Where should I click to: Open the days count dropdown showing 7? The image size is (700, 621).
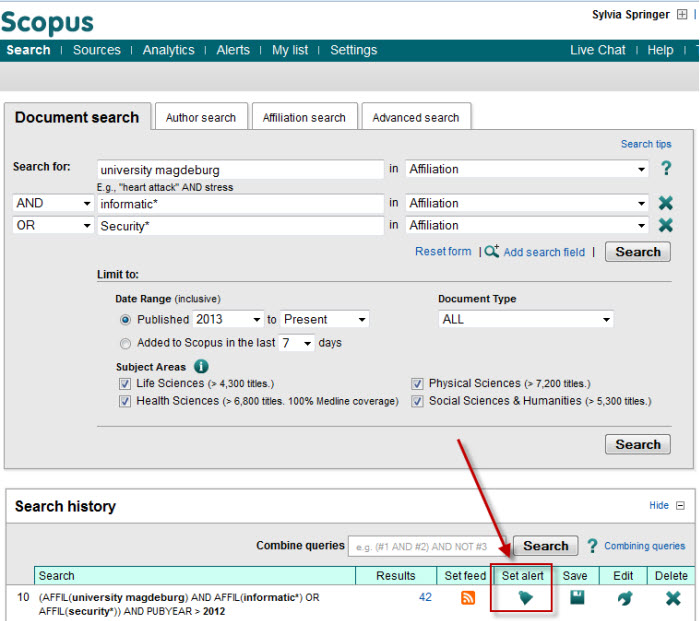click(x=296, y=343)
